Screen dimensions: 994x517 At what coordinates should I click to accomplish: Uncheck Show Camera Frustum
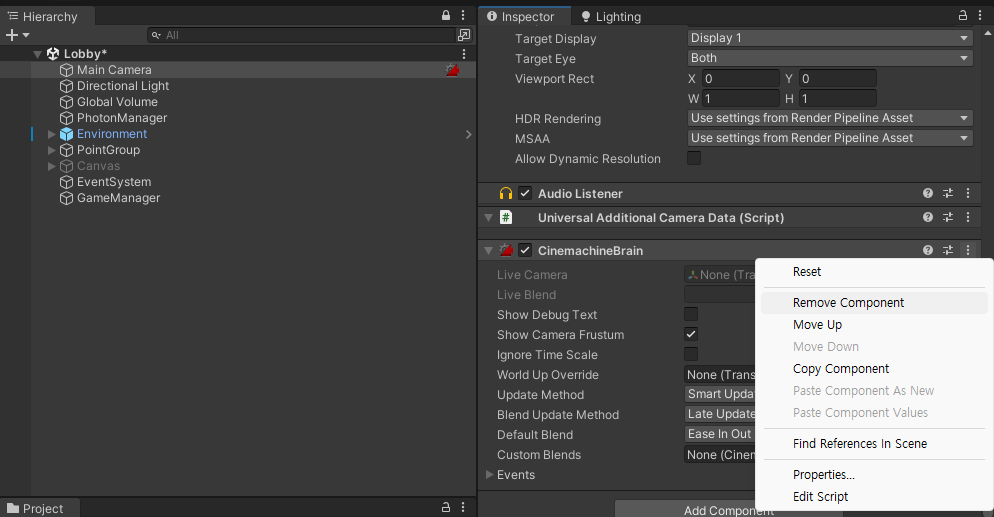click(691, 335)
